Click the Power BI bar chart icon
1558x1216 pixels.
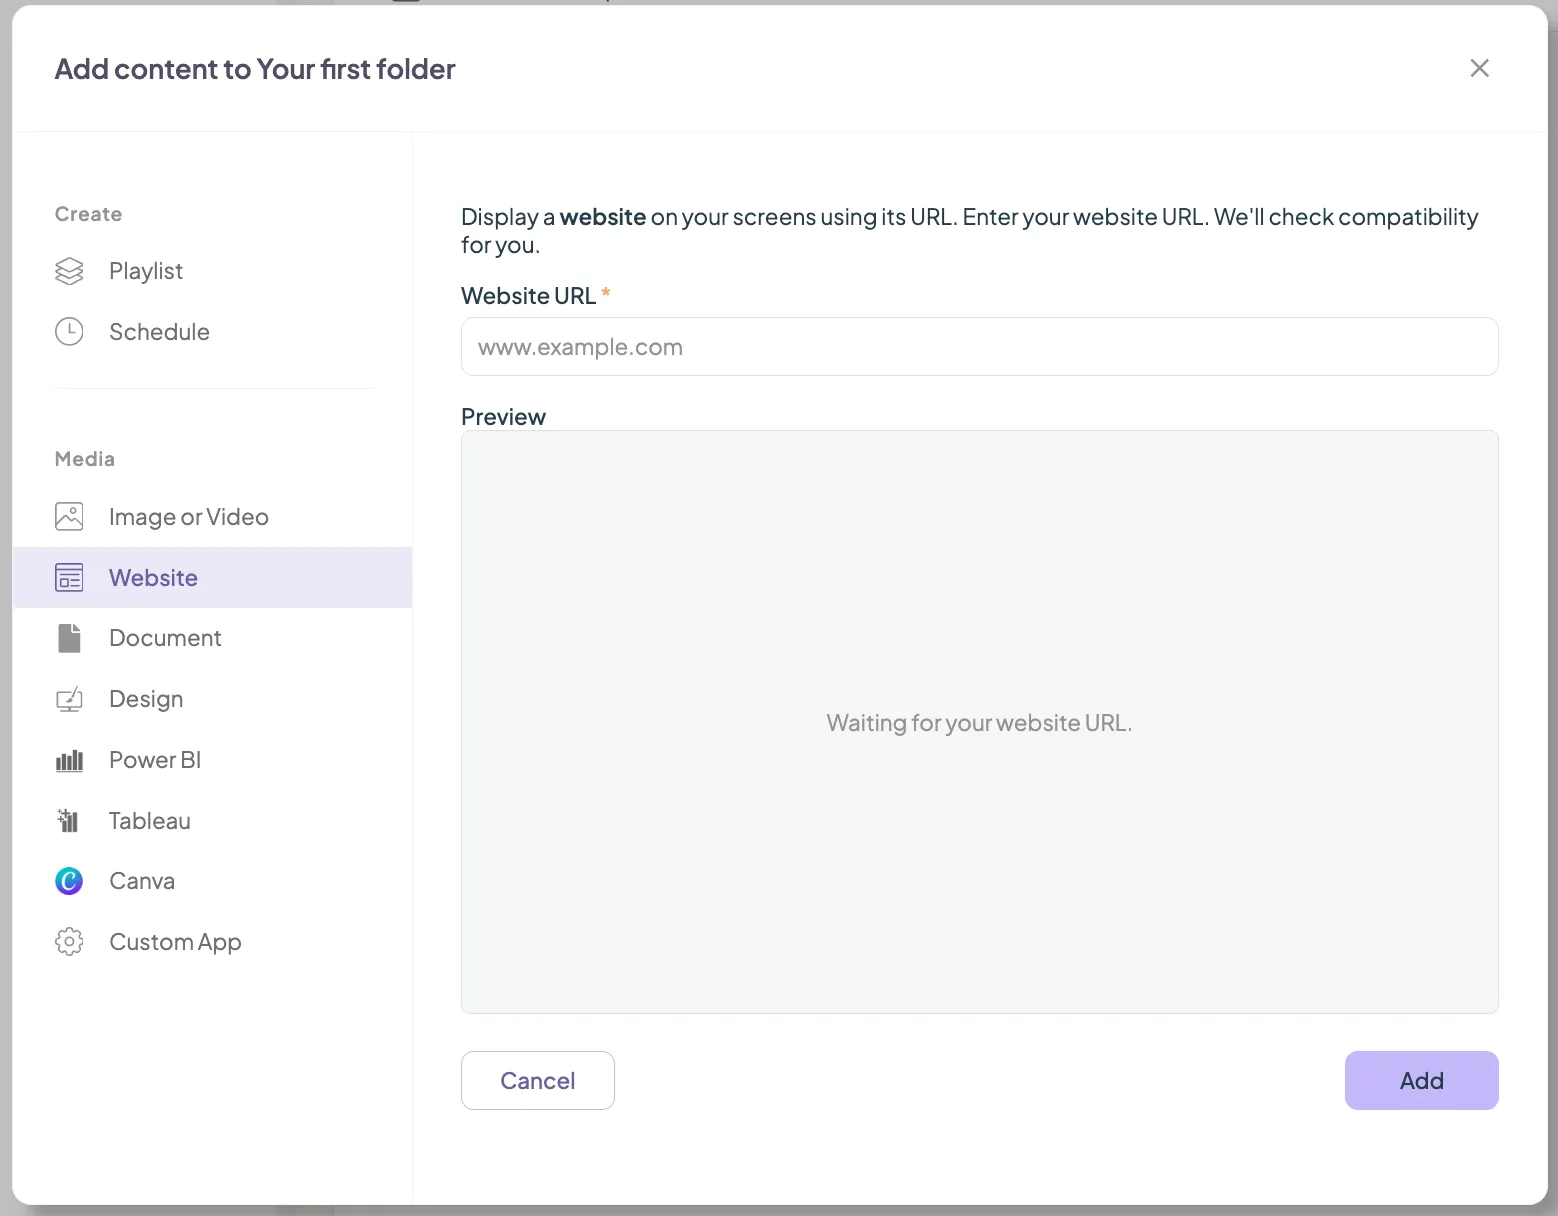click(x=69, y=761)
